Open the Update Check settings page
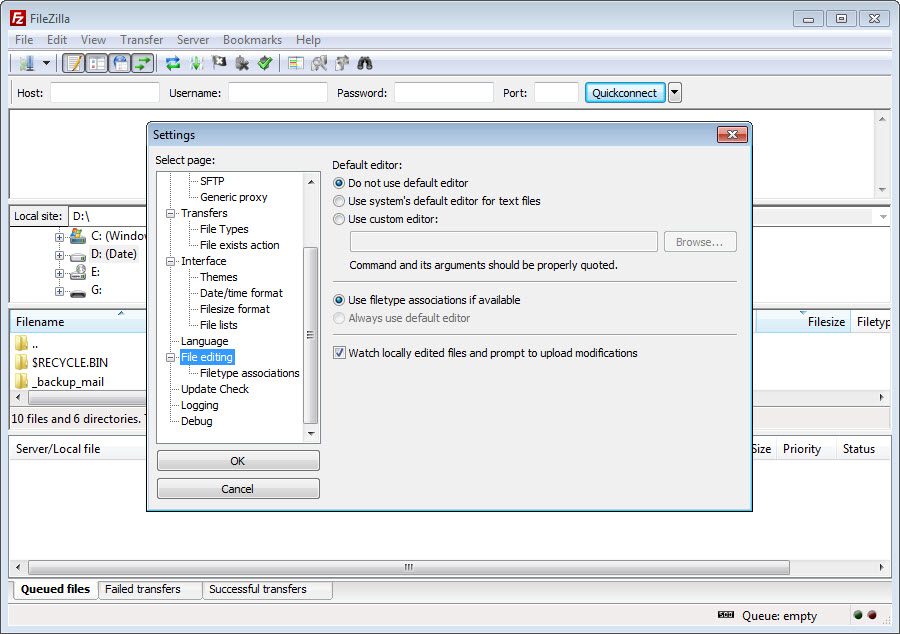900x634 pixels. click(215, 389)
